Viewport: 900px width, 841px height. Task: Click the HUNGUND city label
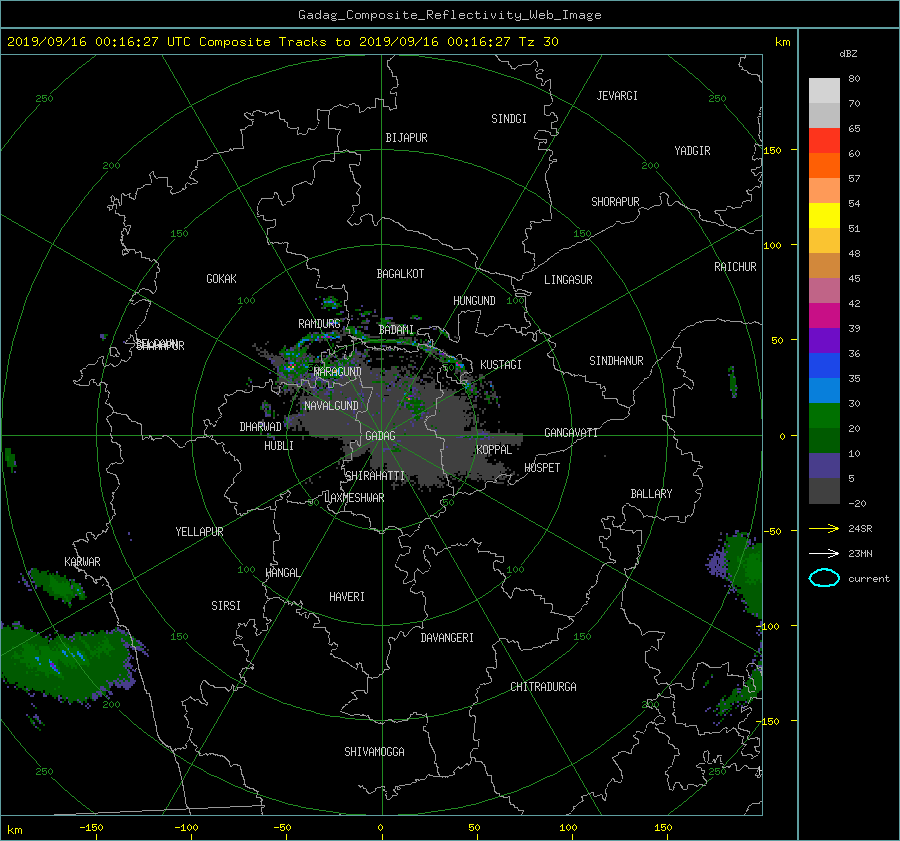[474, 300]
